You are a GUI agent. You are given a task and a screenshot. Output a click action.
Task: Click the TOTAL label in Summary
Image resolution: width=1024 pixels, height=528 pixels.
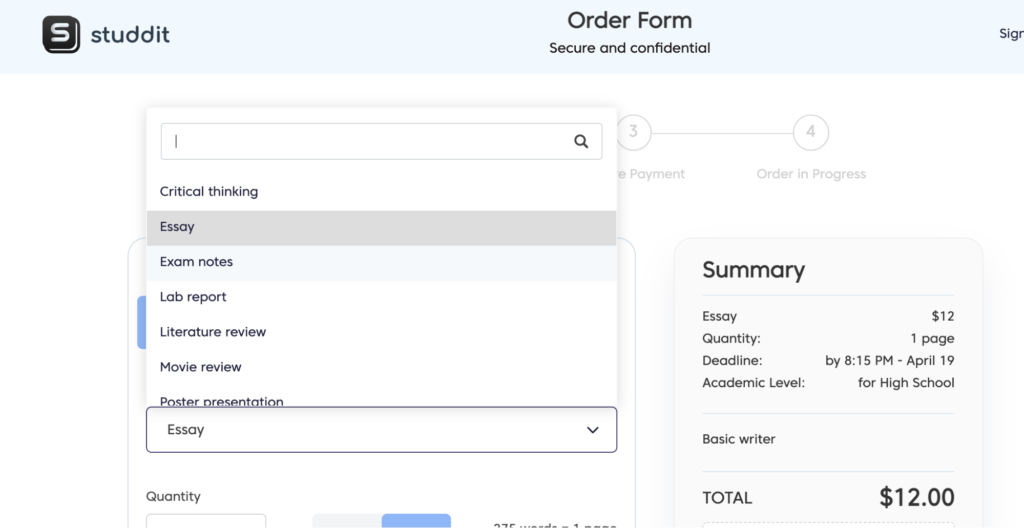tap(727, 498)
